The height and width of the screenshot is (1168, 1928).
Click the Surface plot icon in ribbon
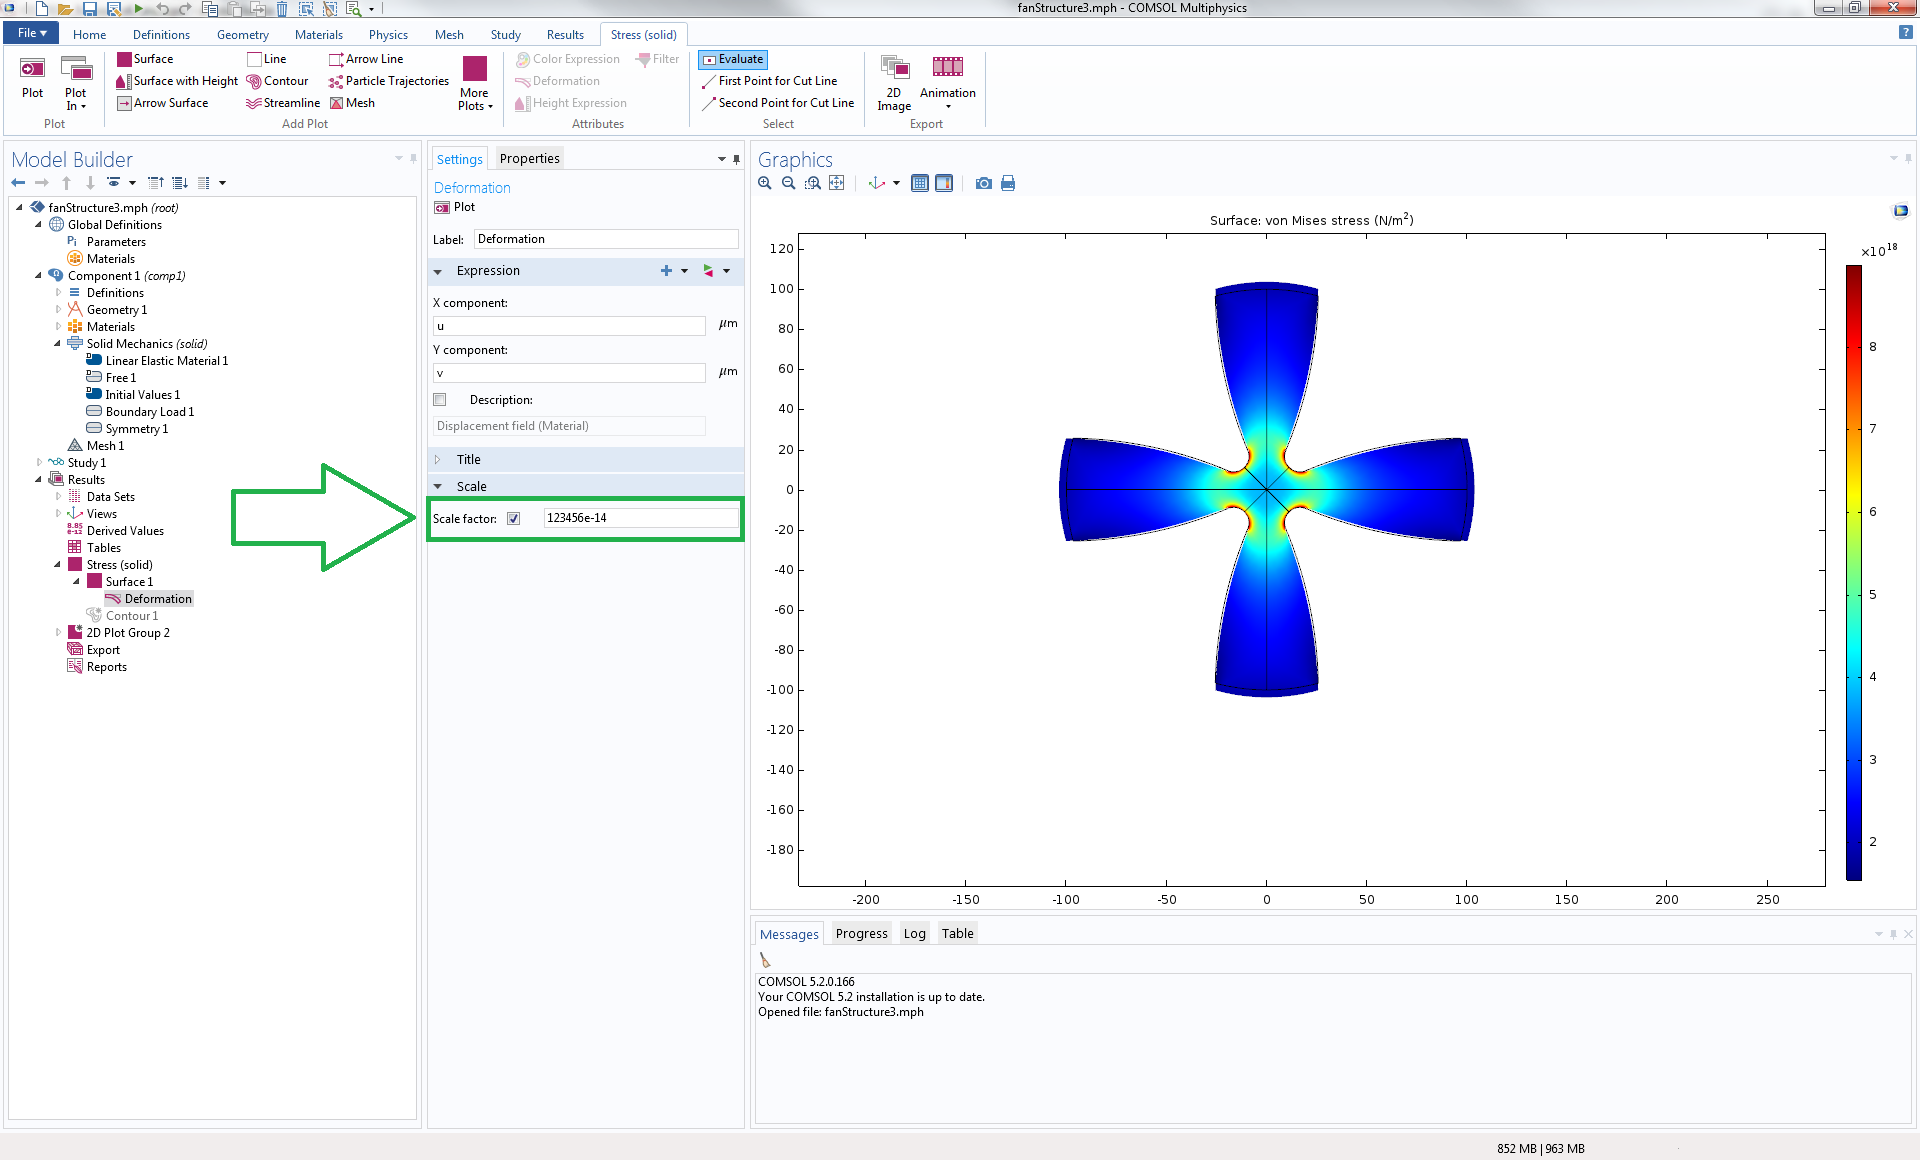(125, 59)
